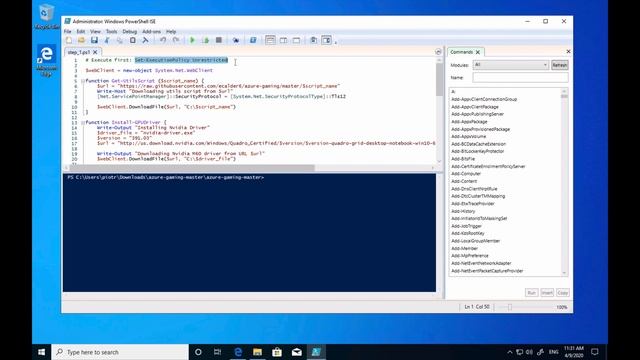
Task: Open the Tools menu
Action: click(111, 31)
